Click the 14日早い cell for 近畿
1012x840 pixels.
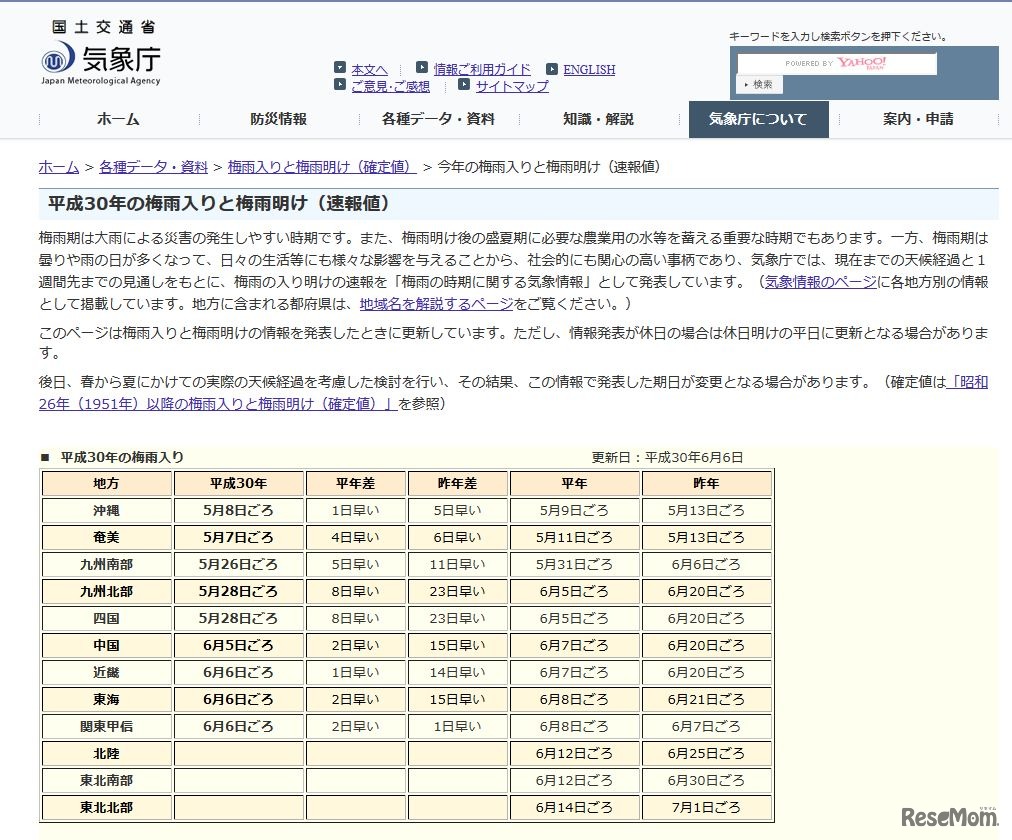(458, 673)
